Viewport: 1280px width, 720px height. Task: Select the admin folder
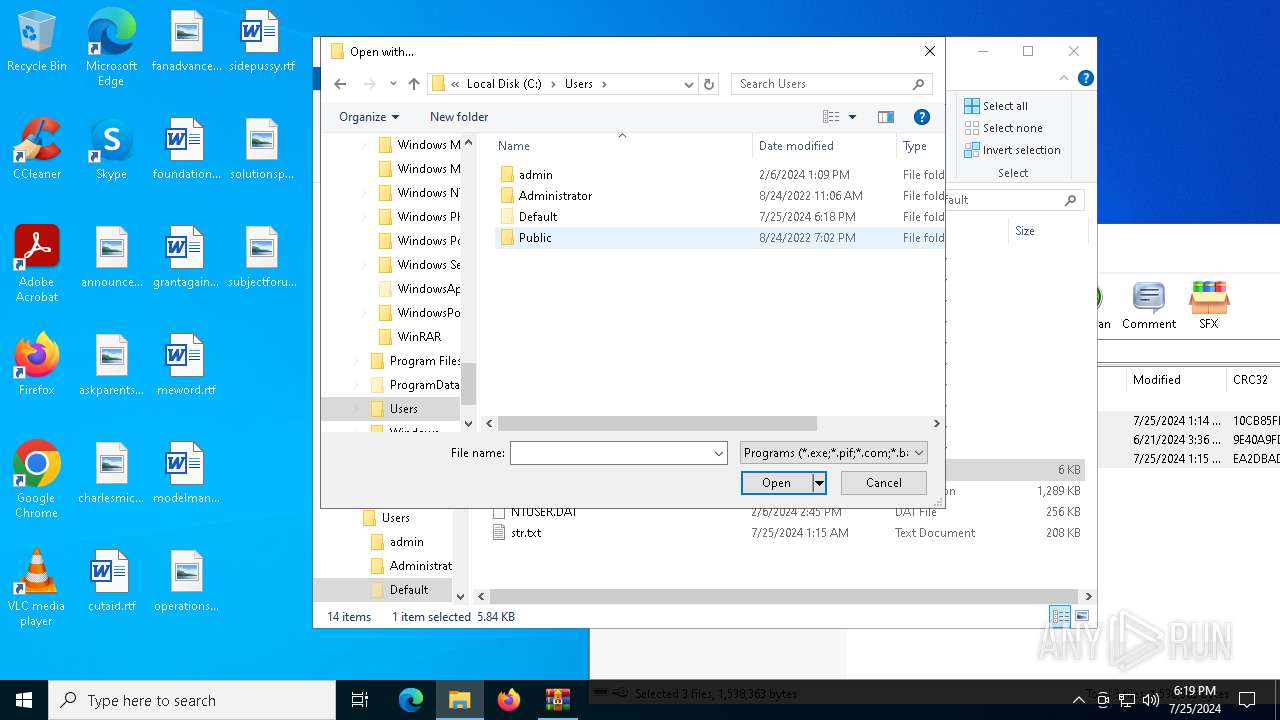[x=536, y=175]
